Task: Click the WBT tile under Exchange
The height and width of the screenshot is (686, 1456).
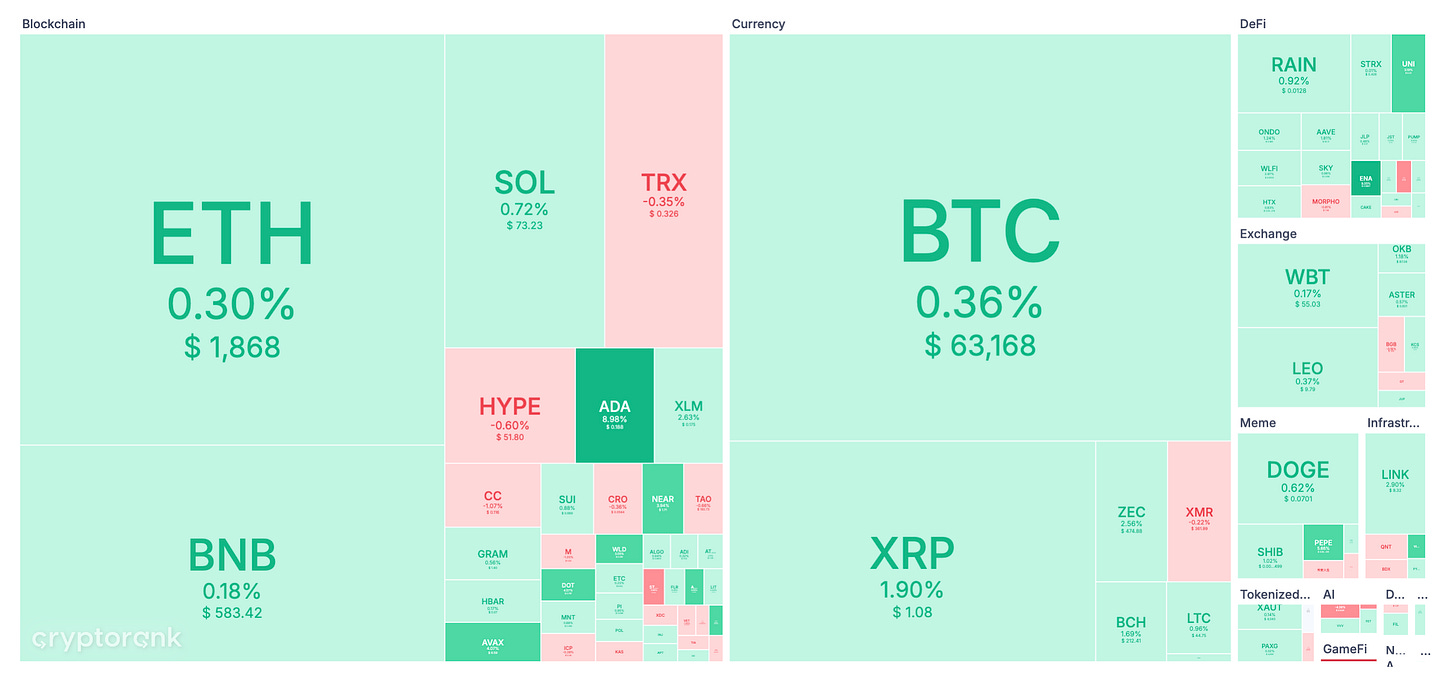Action: click(1307, 286)
